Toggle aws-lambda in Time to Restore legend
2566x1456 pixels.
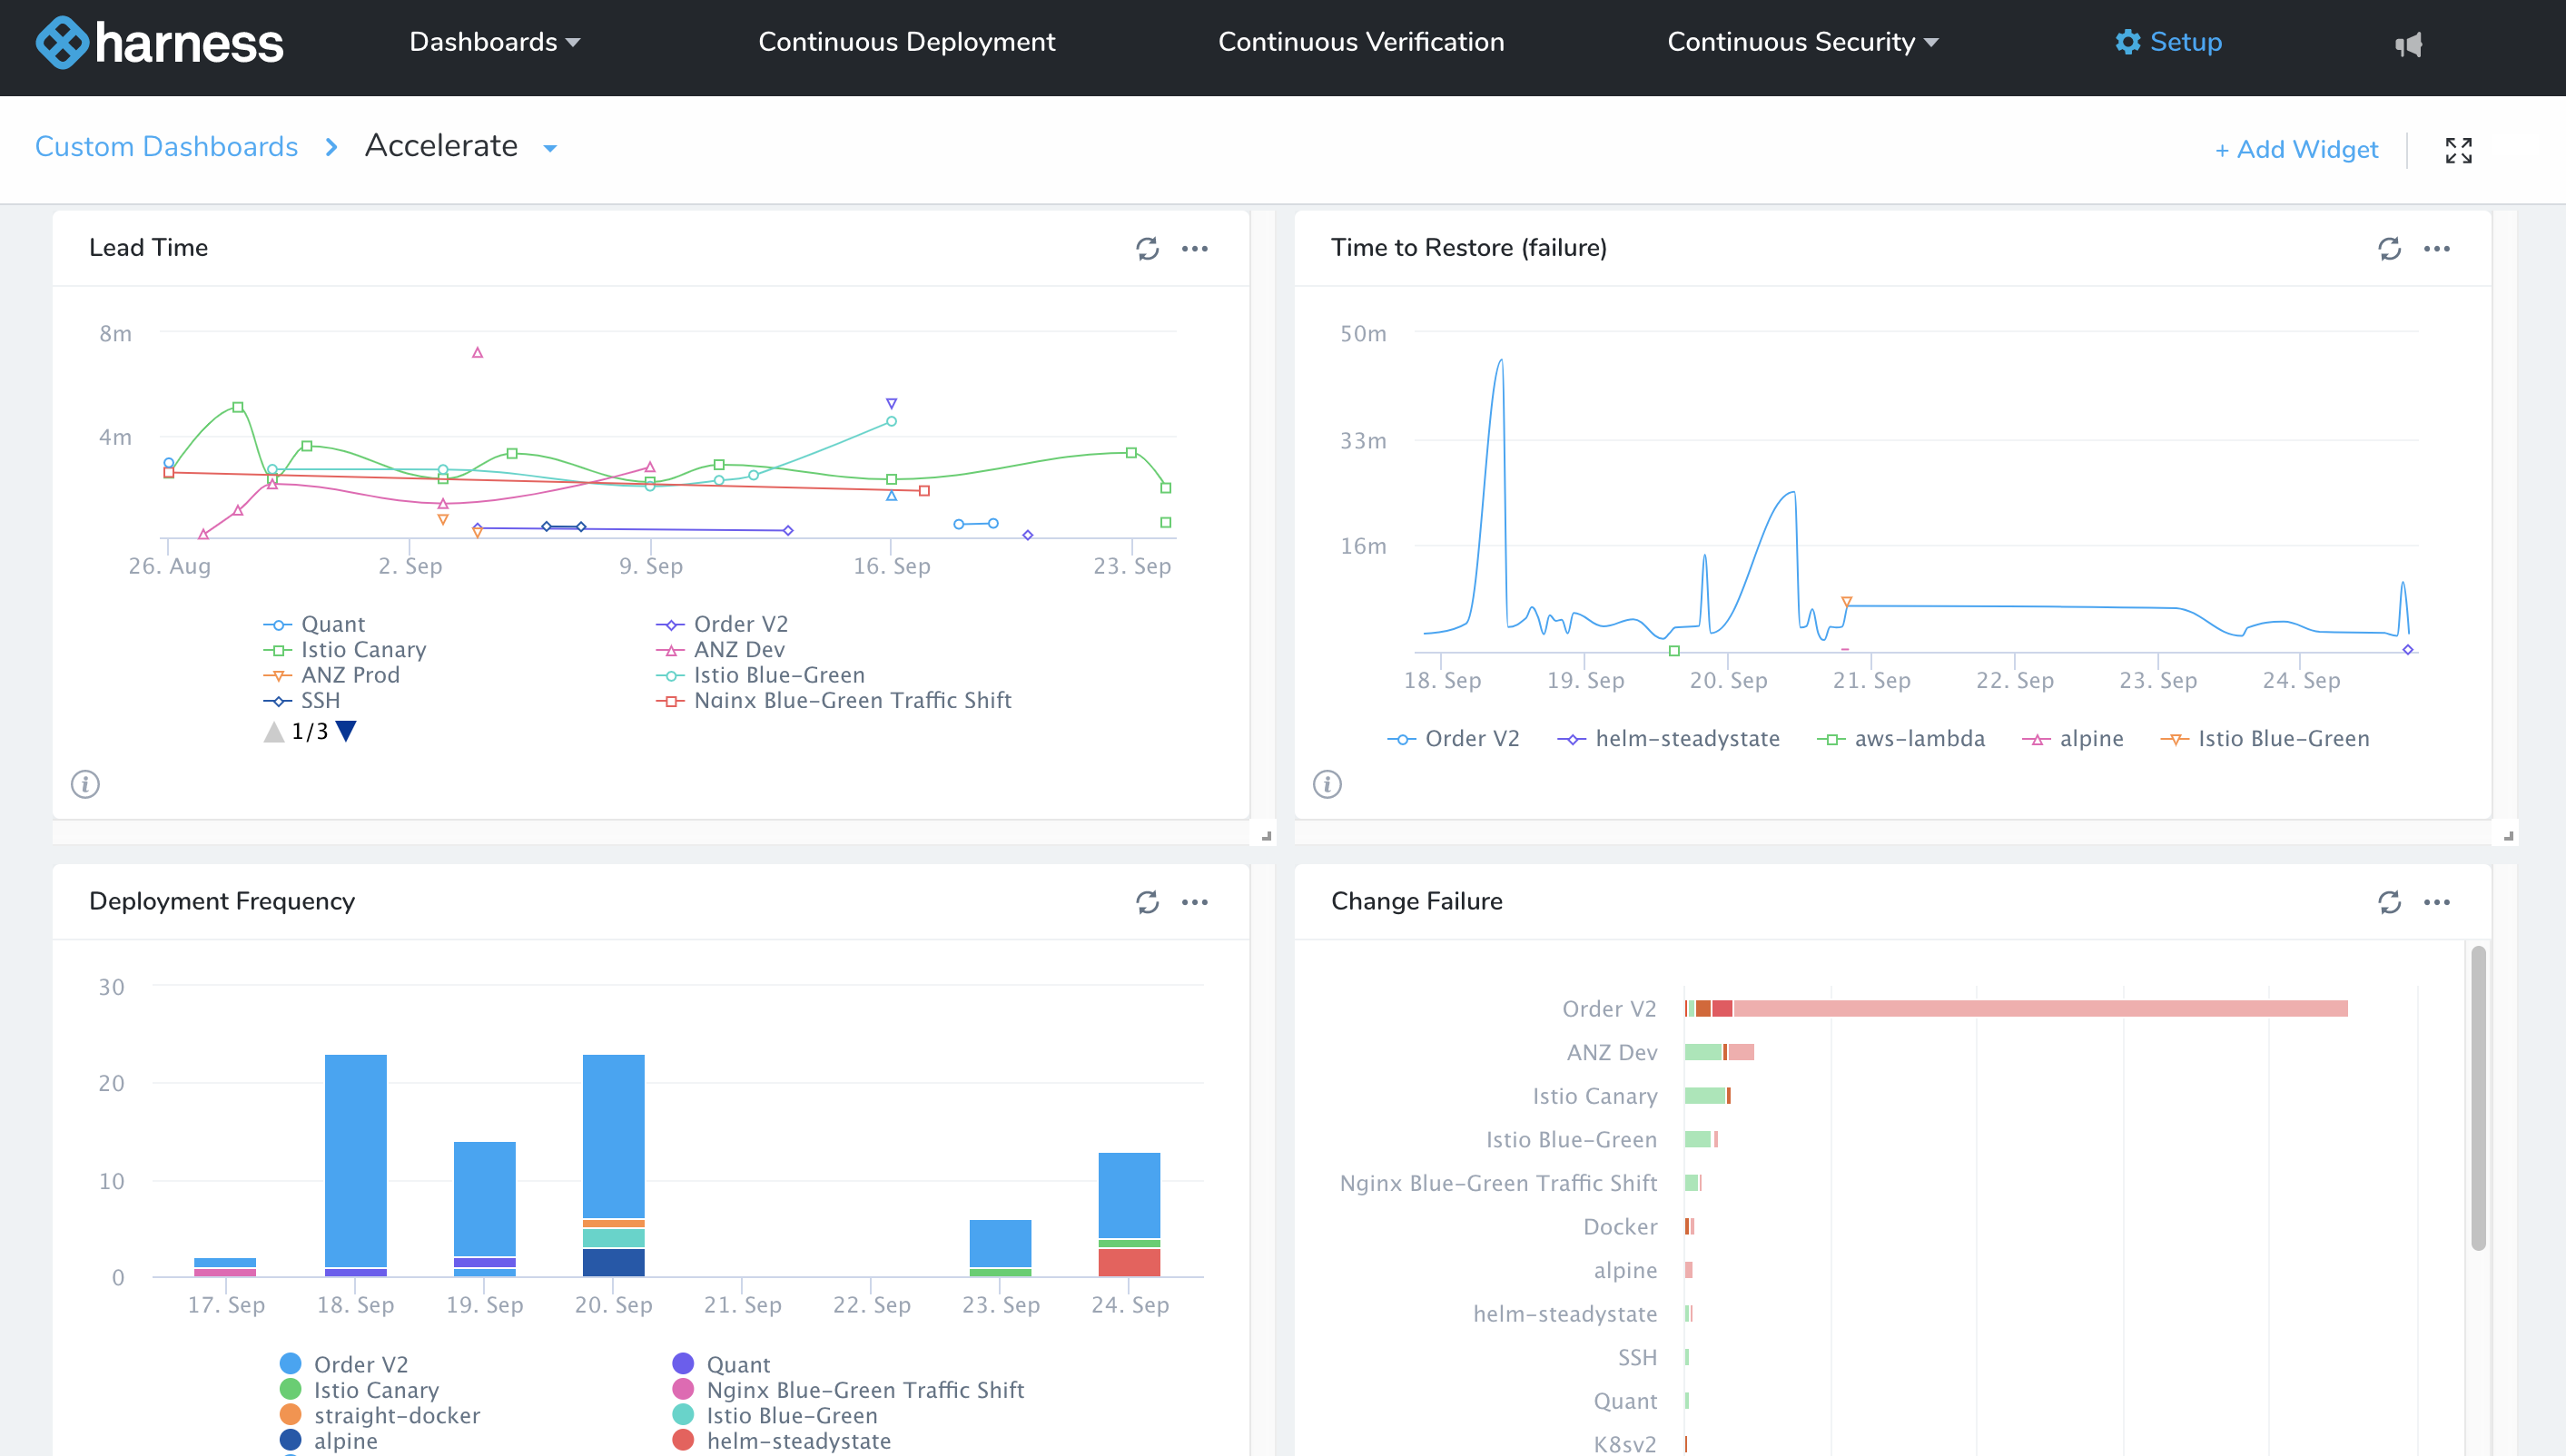click(1900, 739)
